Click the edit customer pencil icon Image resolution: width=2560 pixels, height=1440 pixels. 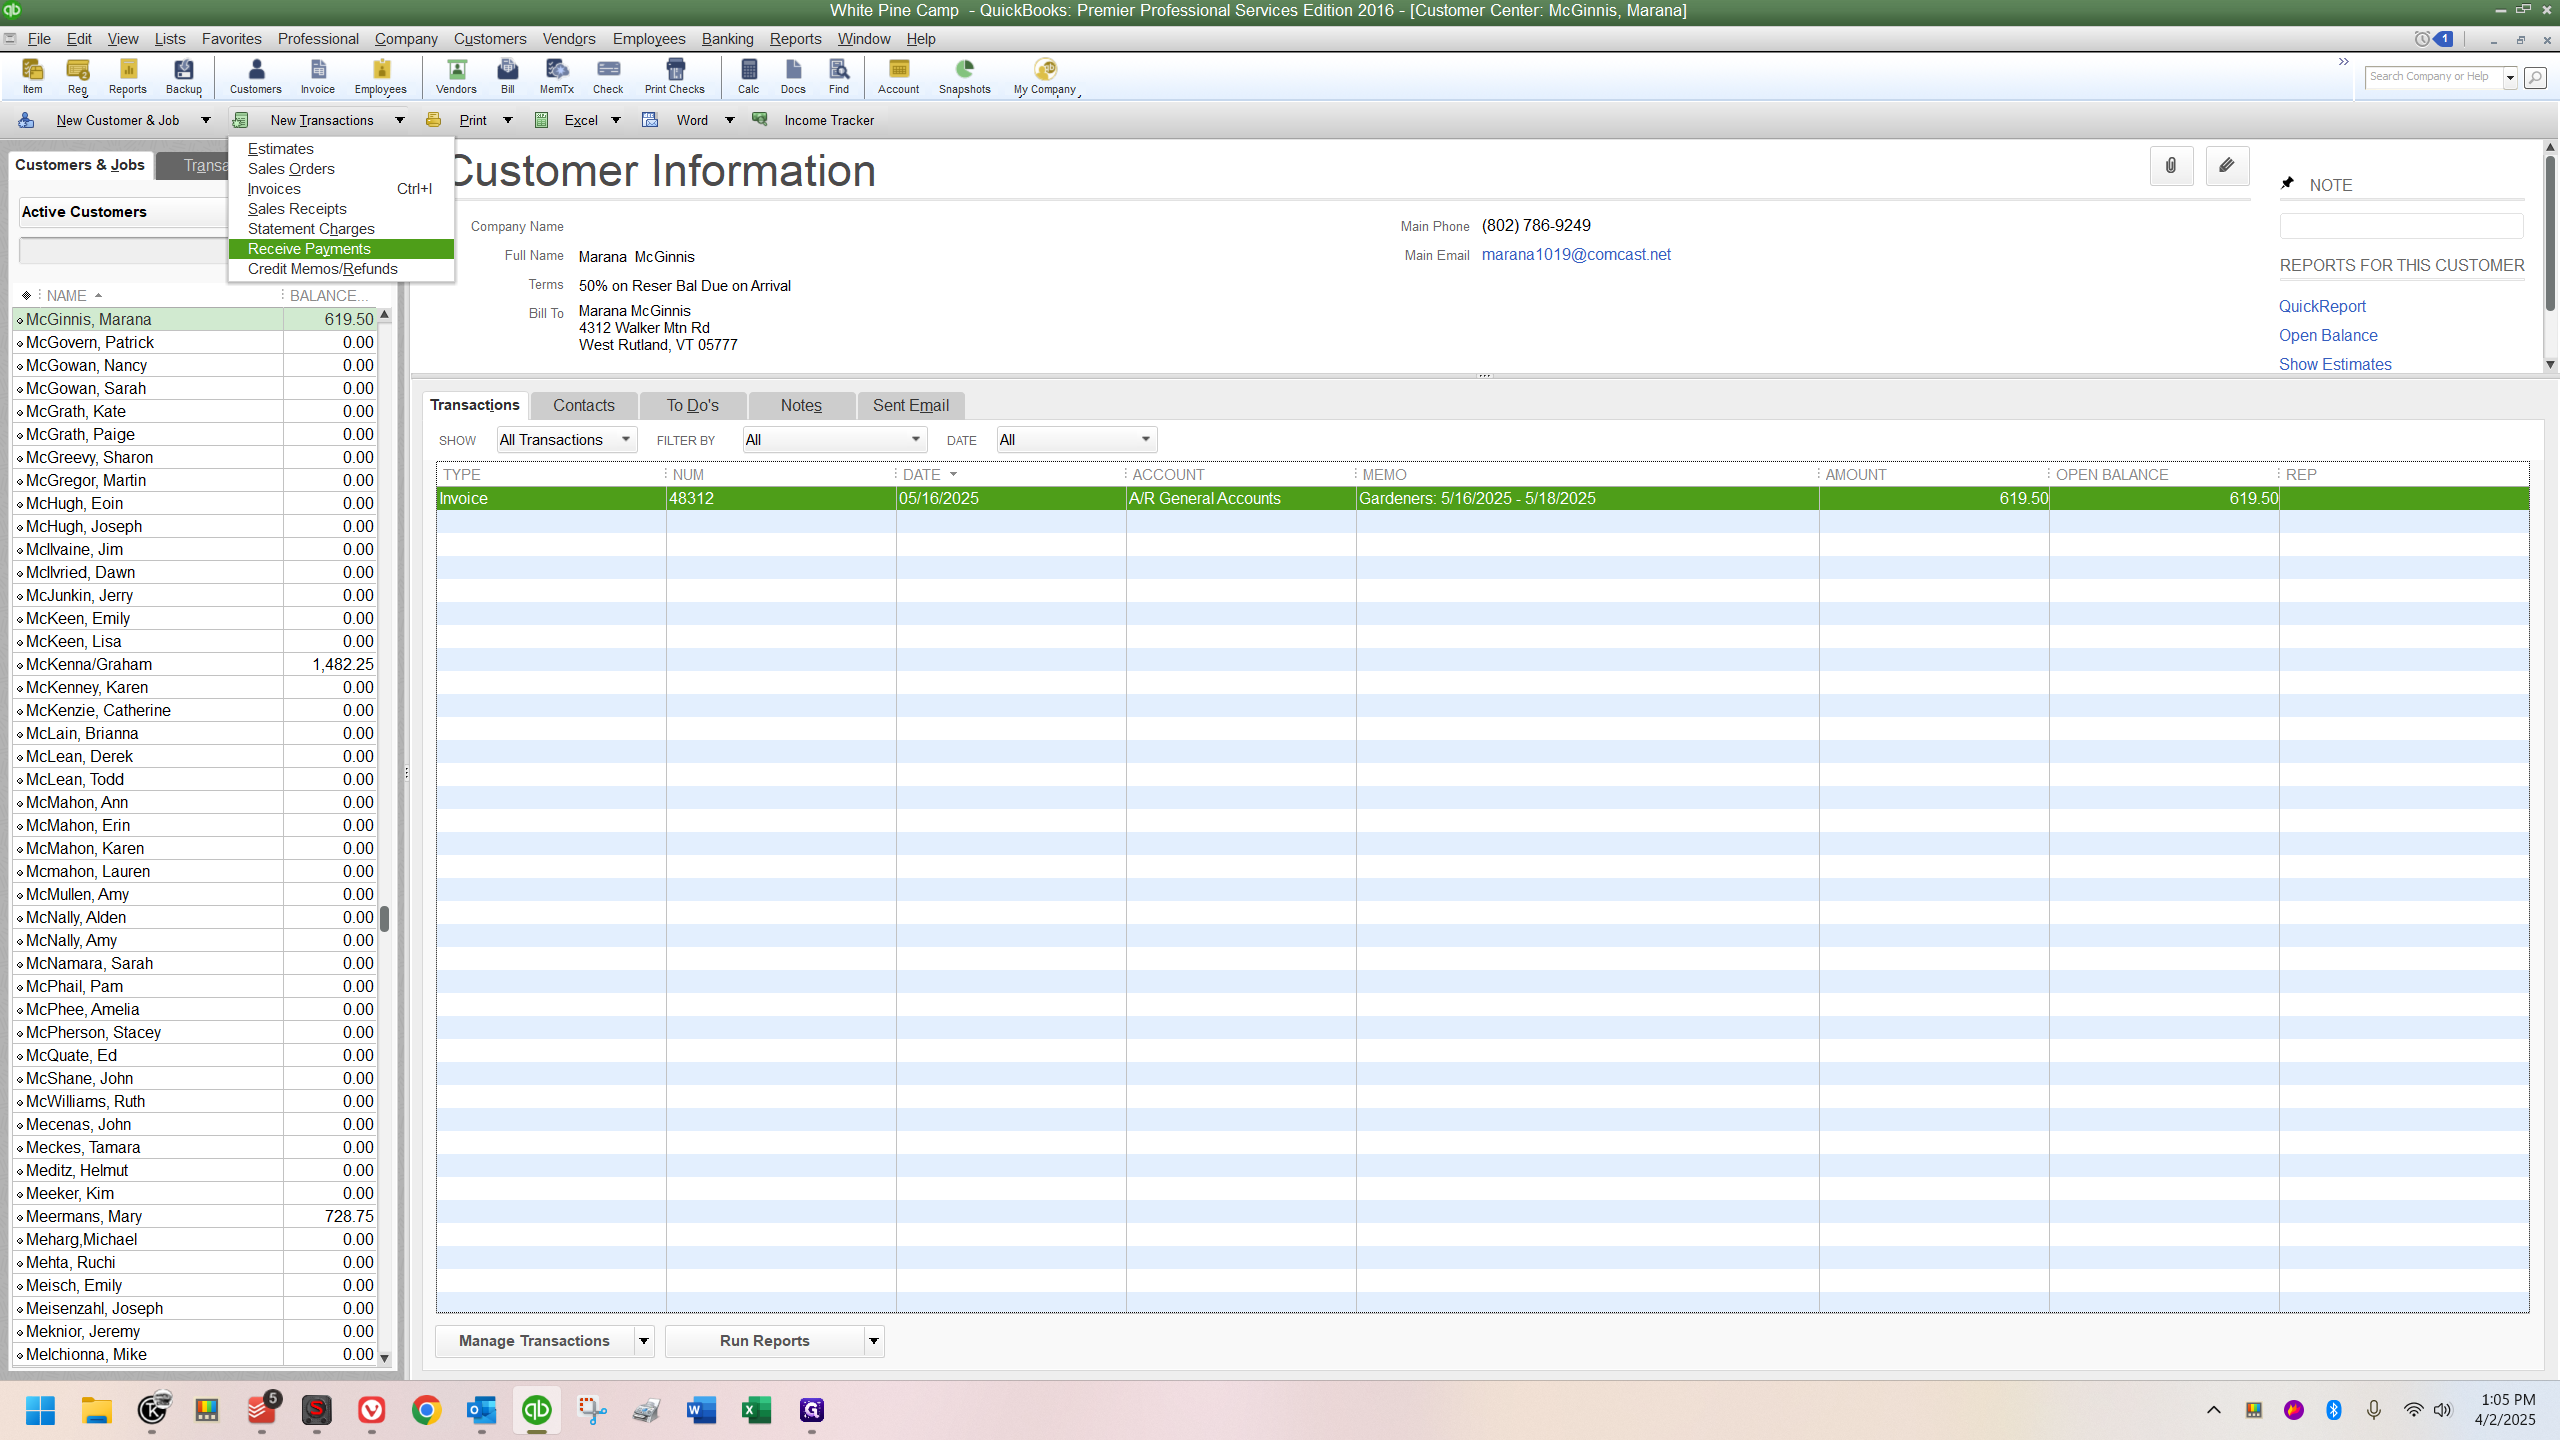pos(2227,166)
